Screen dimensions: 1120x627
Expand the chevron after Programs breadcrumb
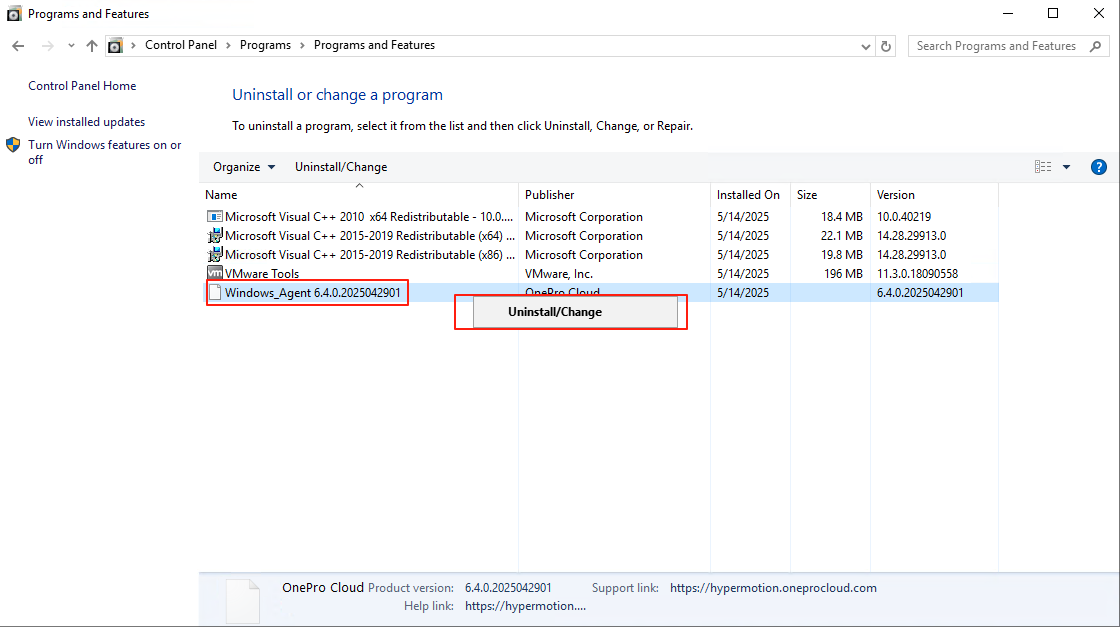click(302, 46)
